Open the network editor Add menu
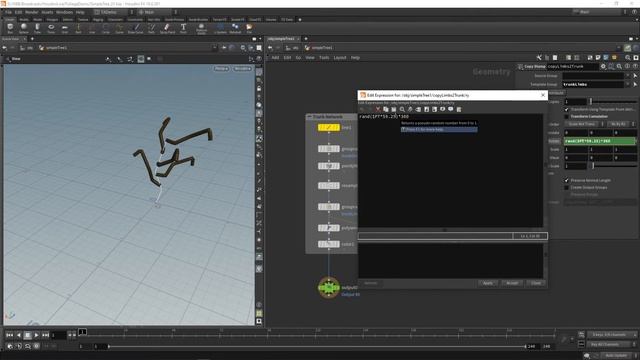Viewport: 640px width, 360px height. coord(276,58)
